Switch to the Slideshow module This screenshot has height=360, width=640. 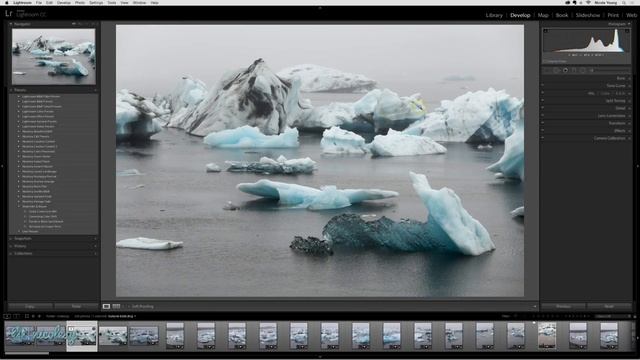coord(588,15)
